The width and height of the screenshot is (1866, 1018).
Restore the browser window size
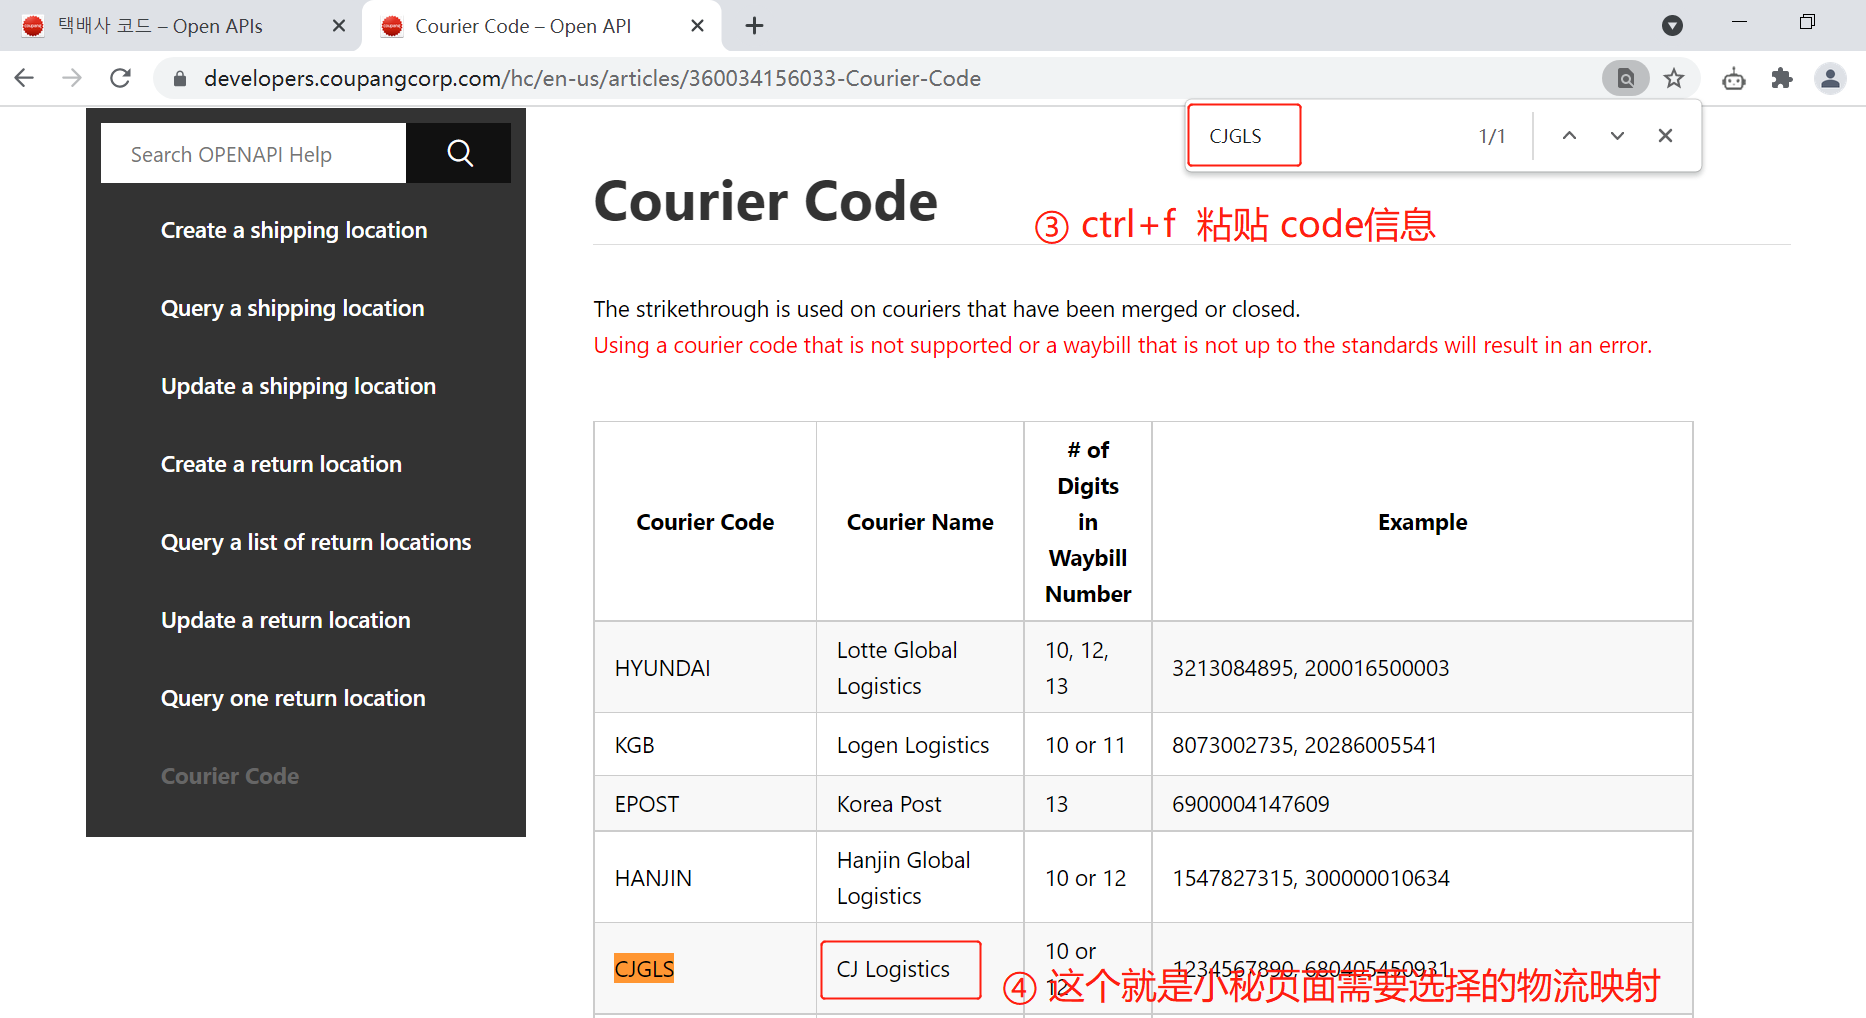point(1807,22)
